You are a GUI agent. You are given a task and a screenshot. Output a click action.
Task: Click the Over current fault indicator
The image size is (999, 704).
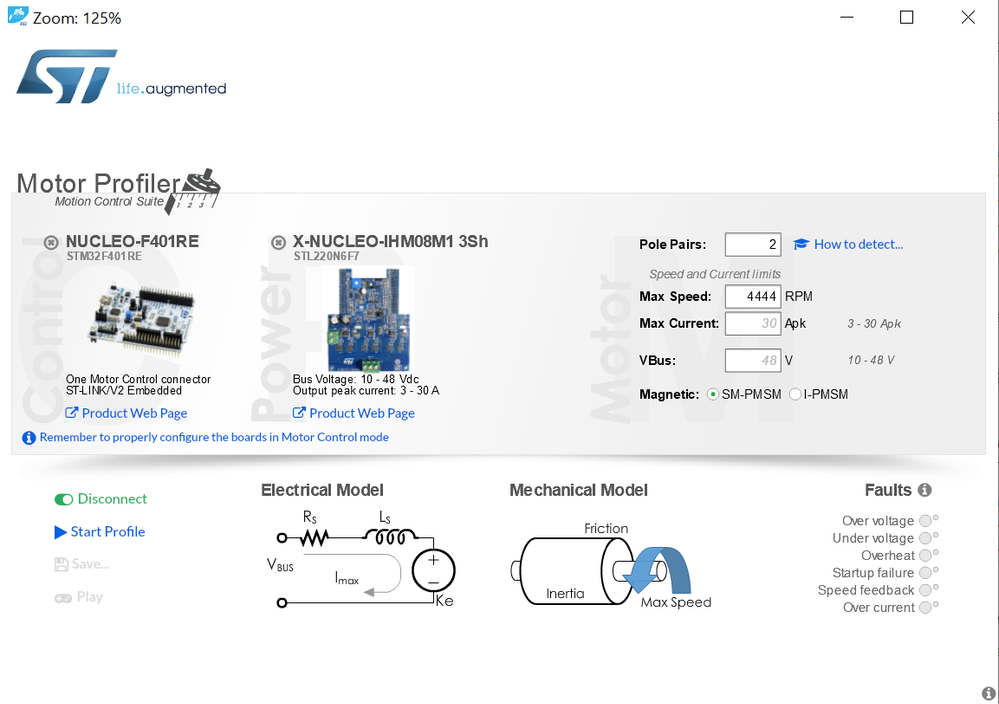pos(926,608)
